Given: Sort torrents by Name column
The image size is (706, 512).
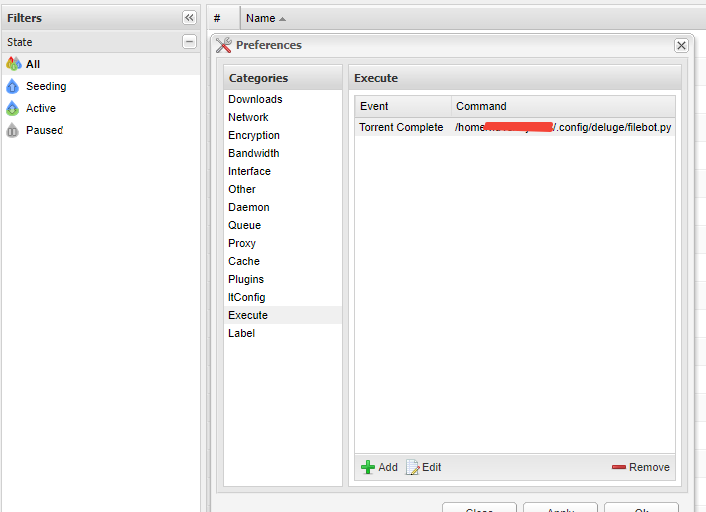Looking at the screenshot, I should (x=261, y=18).
